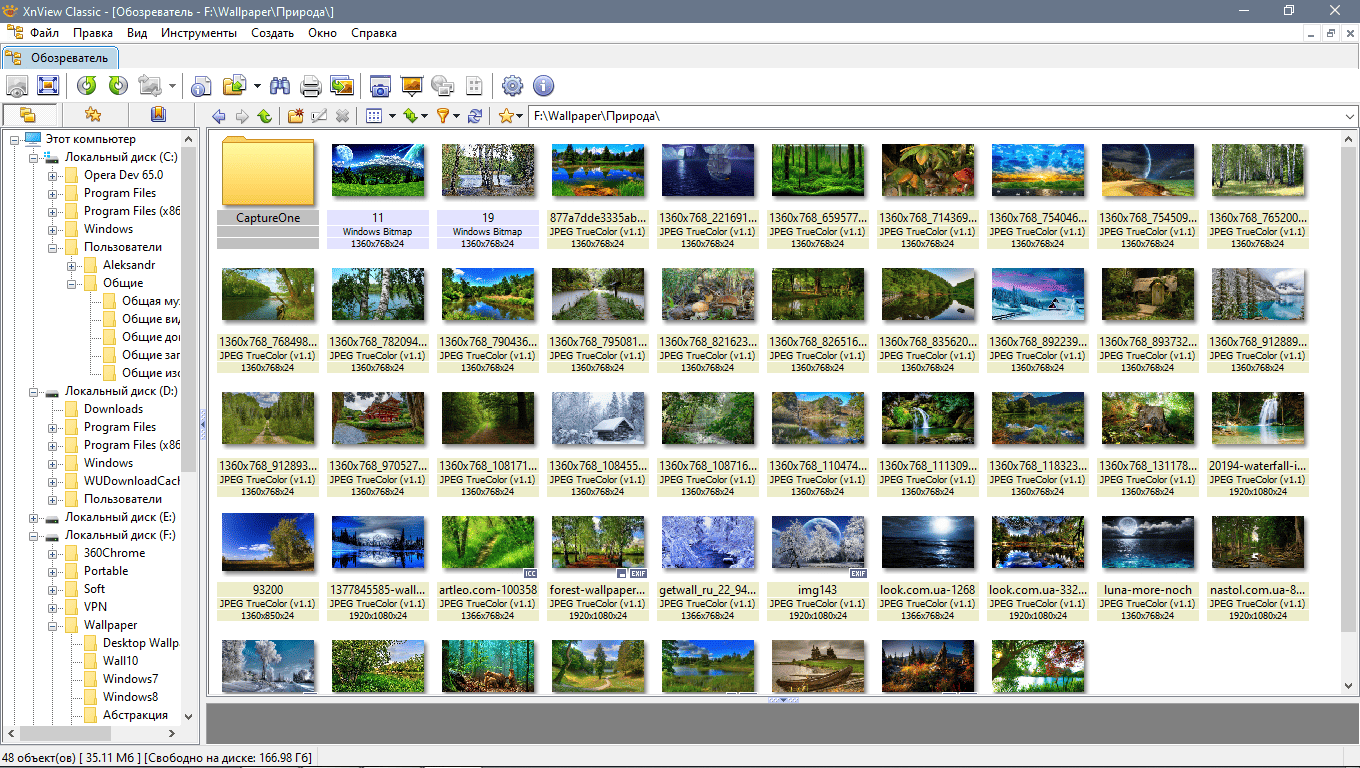The image size is (1360, 768).
Task: Launch the binoculars search tool
Action: coord(280,86)
